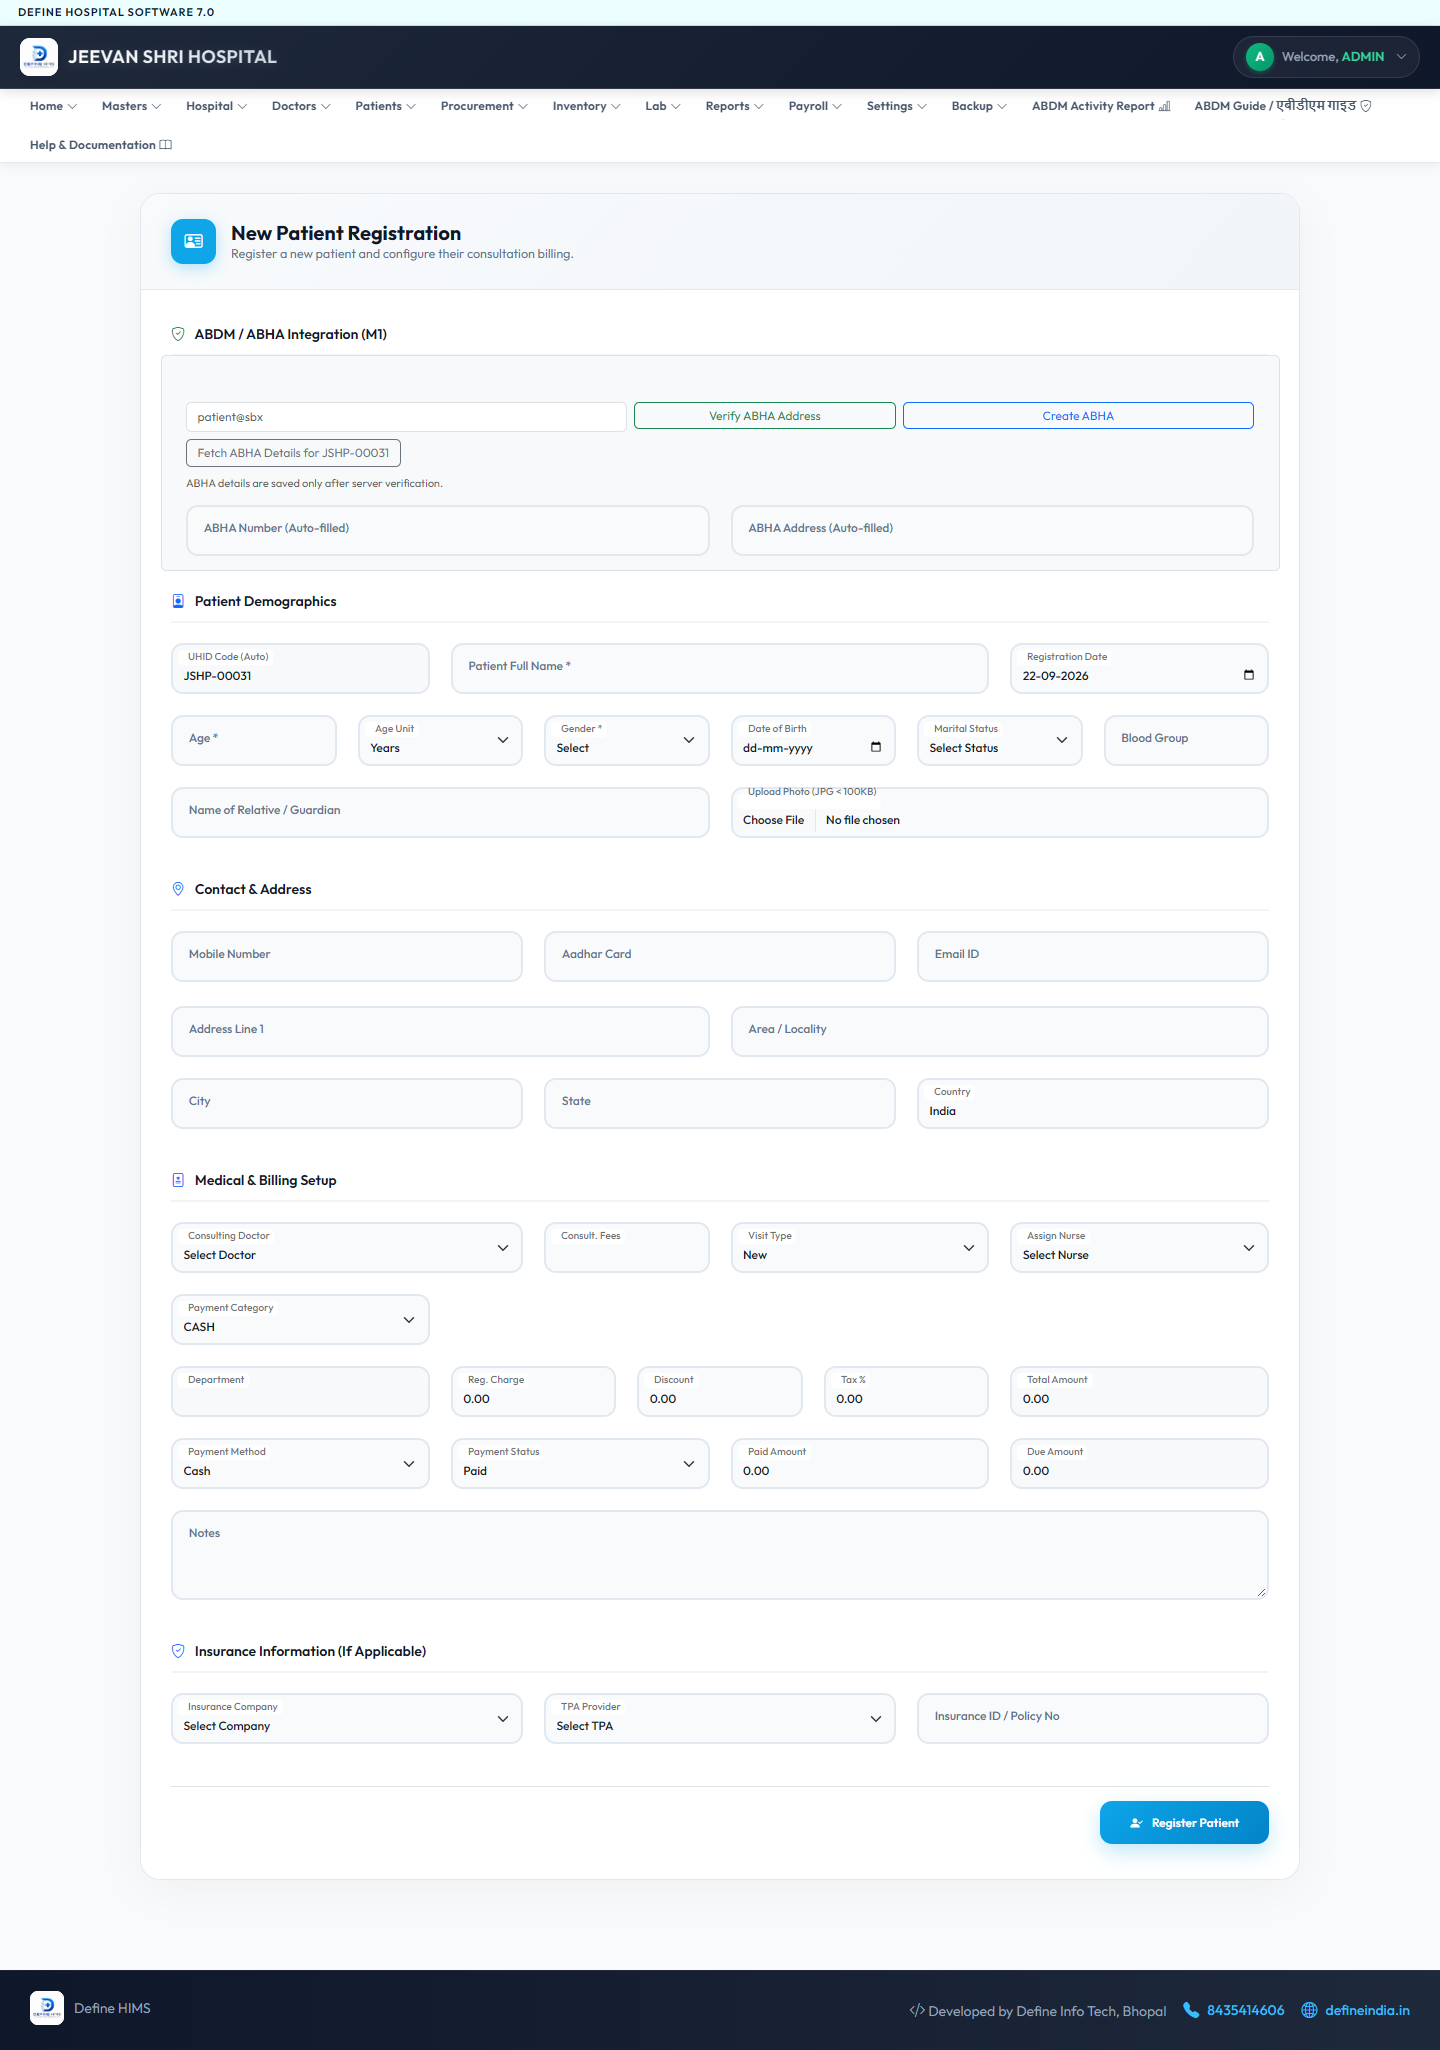Open the Registration Date calendar picker icon
Image resolution: width=1440 pixels, height=2050 pixels.
(x=1248, y=675)
